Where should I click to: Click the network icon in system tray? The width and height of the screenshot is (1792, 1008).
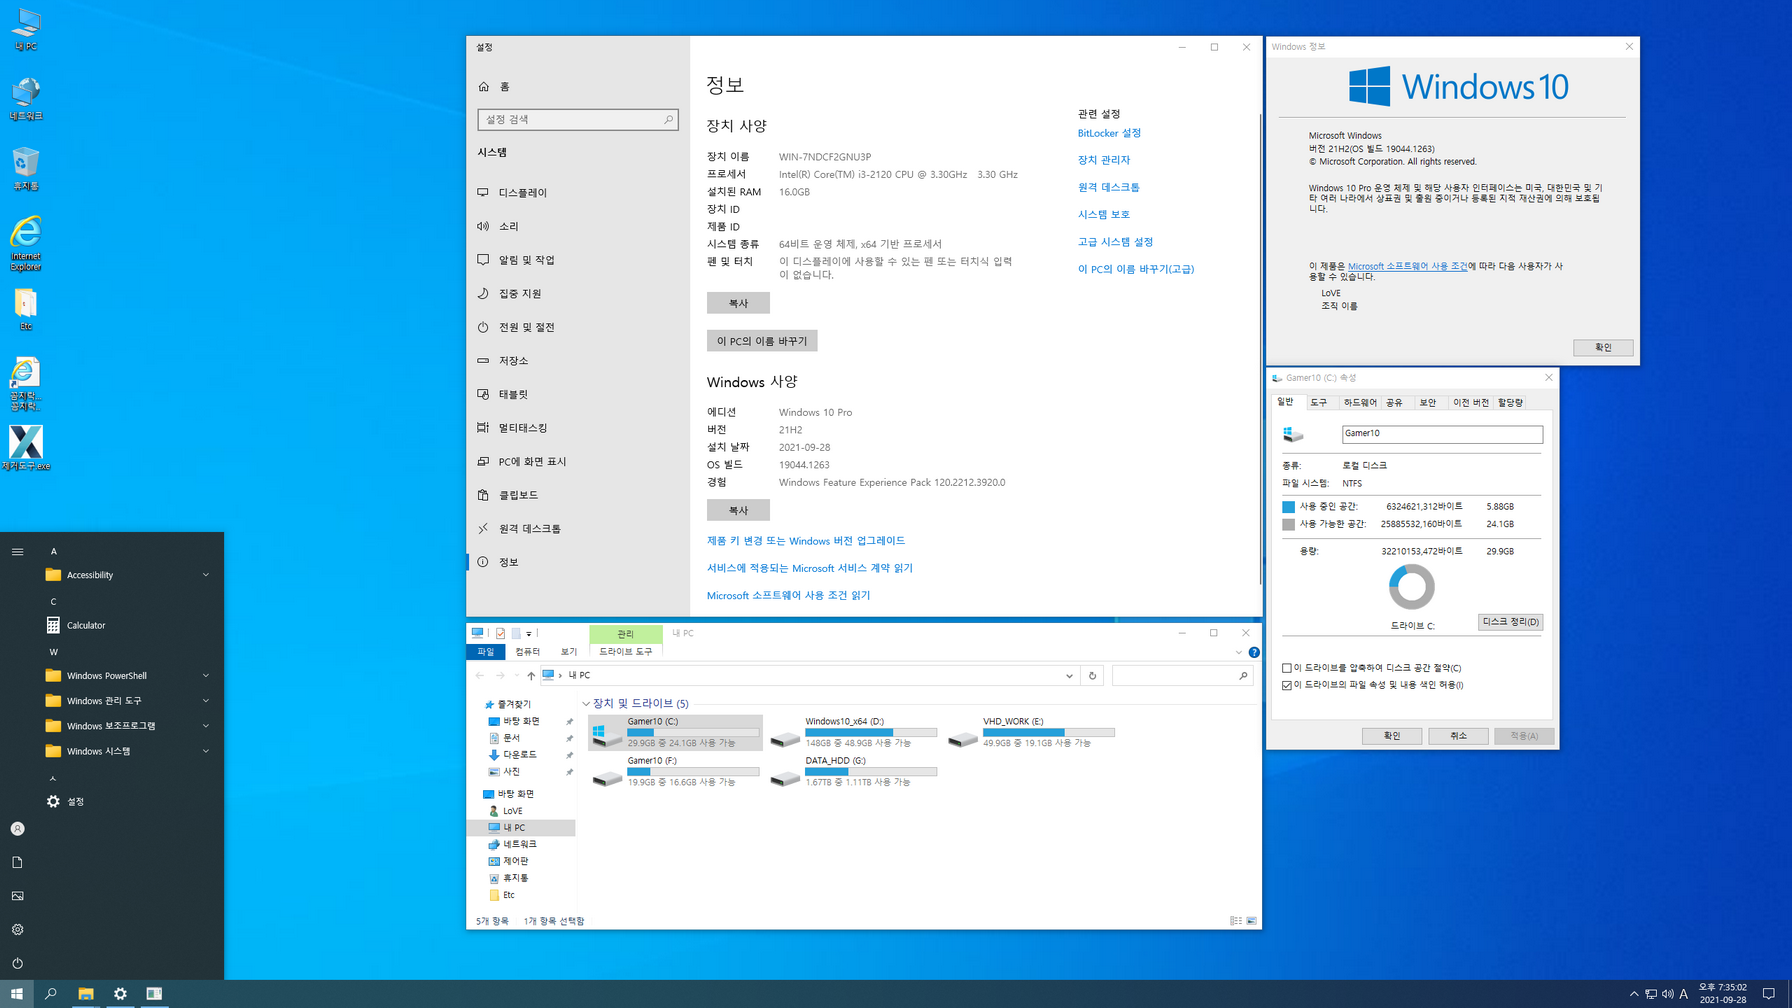click(x=1651, y=994)
